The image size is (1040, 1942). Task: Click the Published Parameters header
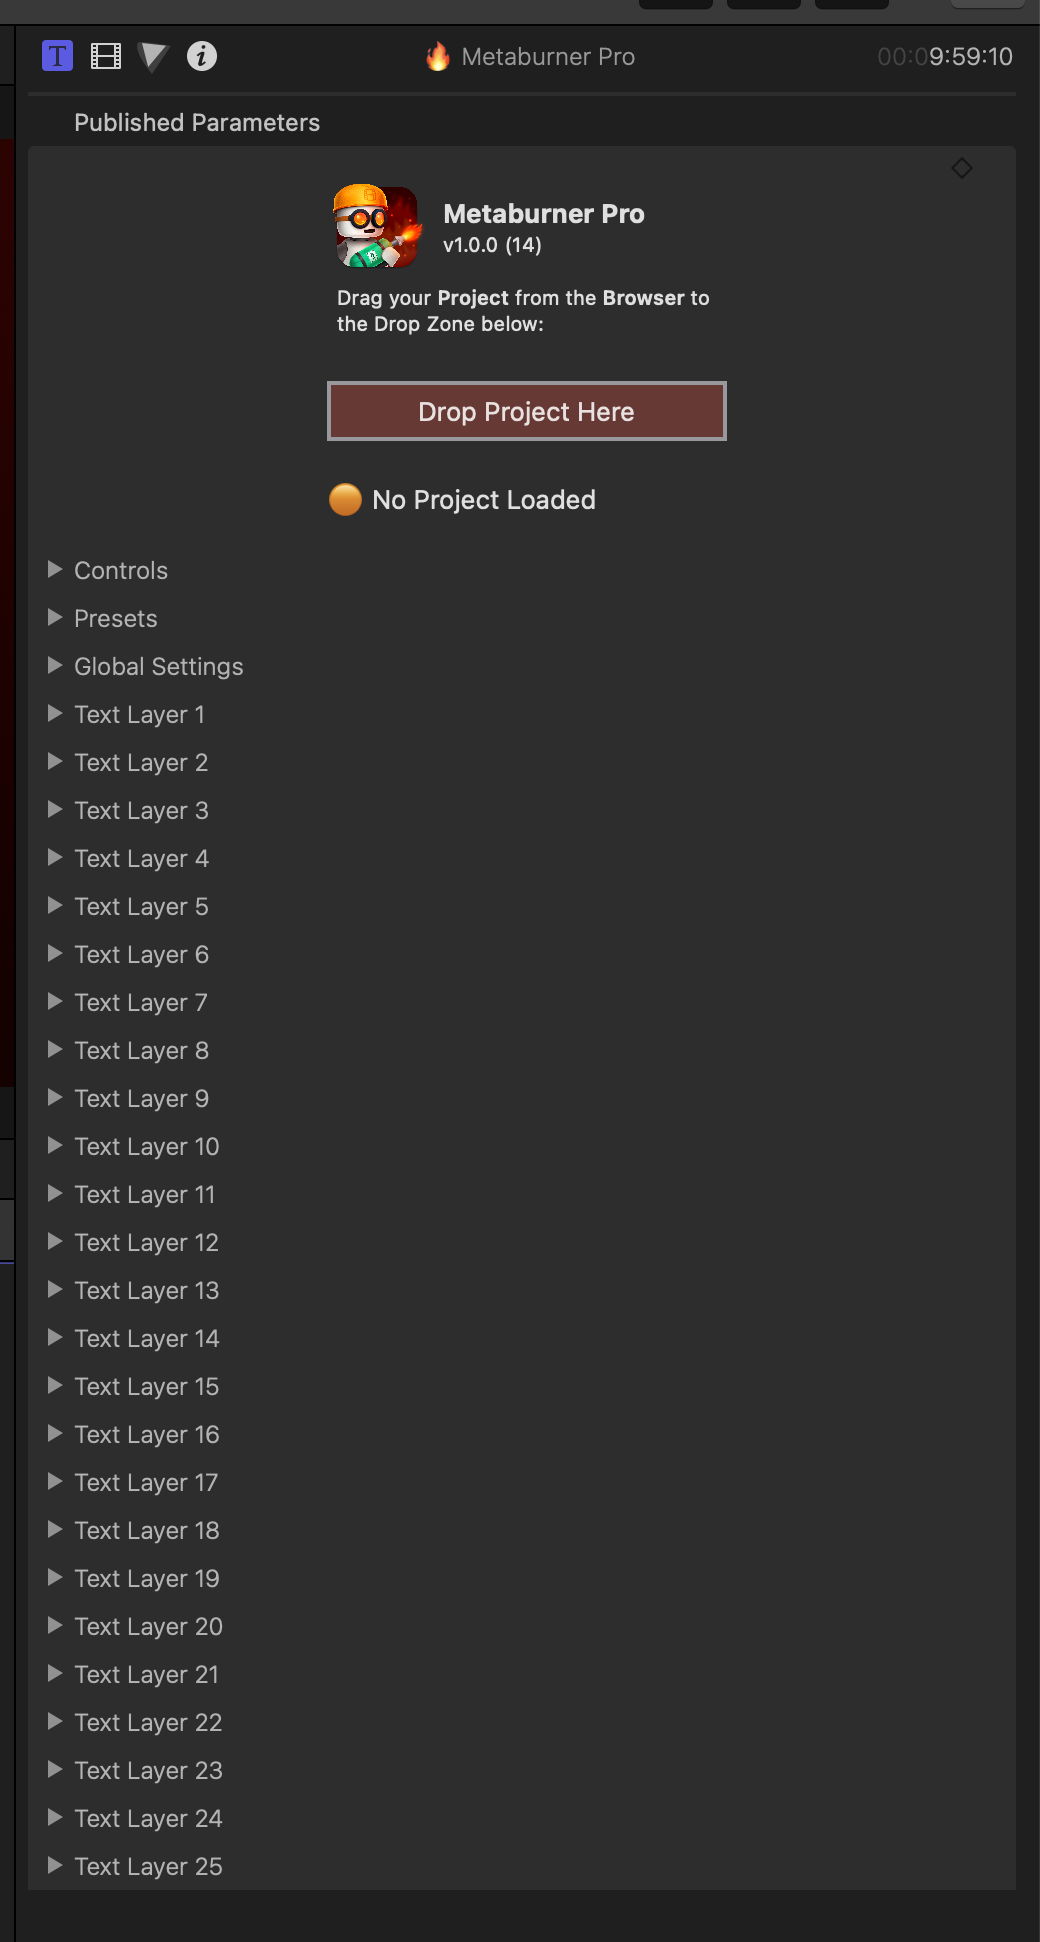(197, 122)
